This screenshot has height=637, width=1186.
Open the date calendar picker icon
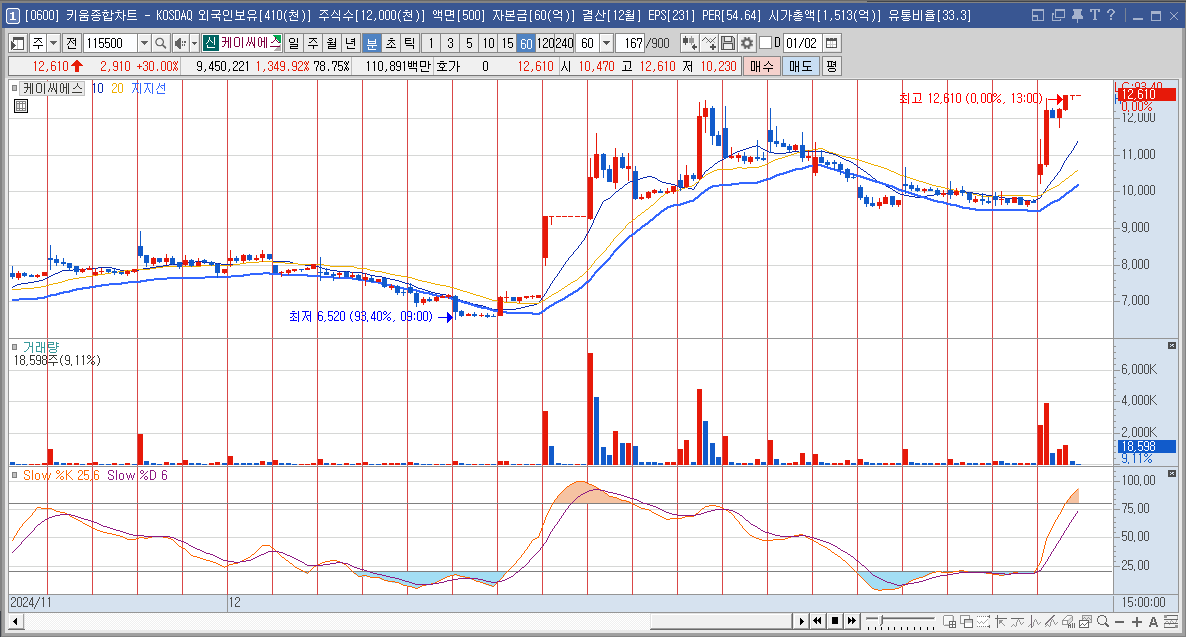point(831,43)
